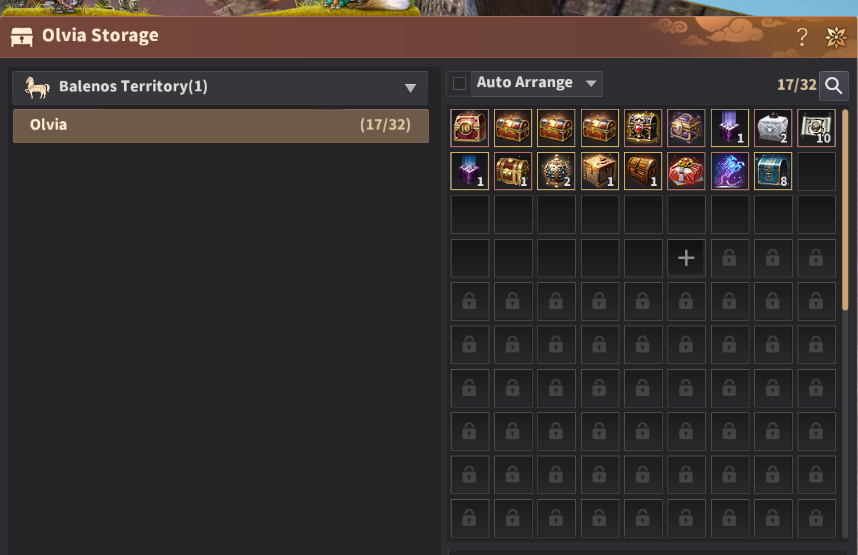The width and height of the screenshot is (858, 555).
Task: Click the flower emblem icon in header
Action: pyautogui.click(x=836, y=37)
